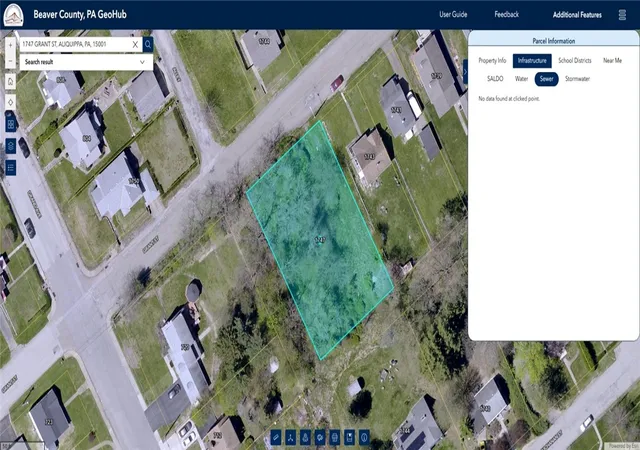This screenshot has height=450, width=640.
Task: Open the Near Me tab
Action: pos(612,60)
